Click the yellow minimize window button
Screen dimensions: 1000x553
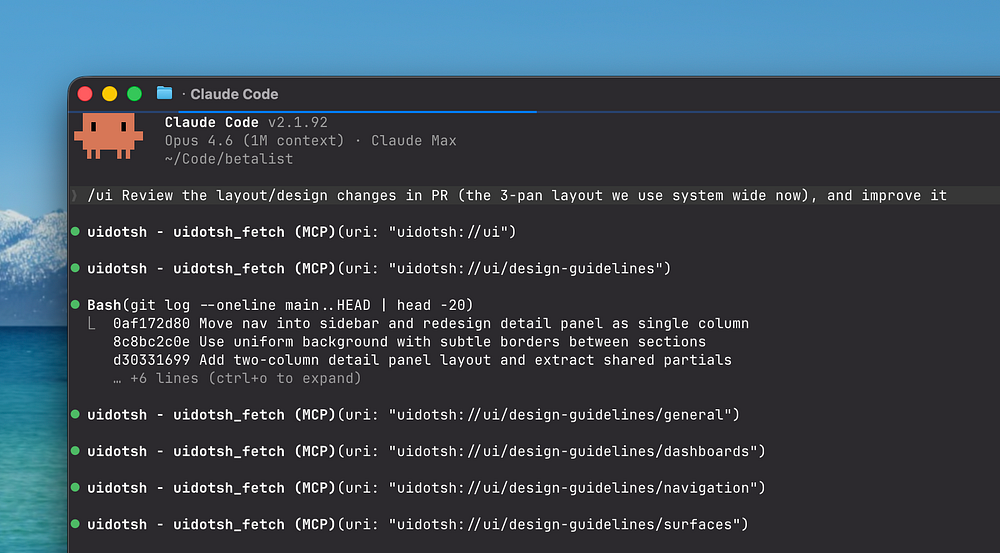tap(109, 94)
